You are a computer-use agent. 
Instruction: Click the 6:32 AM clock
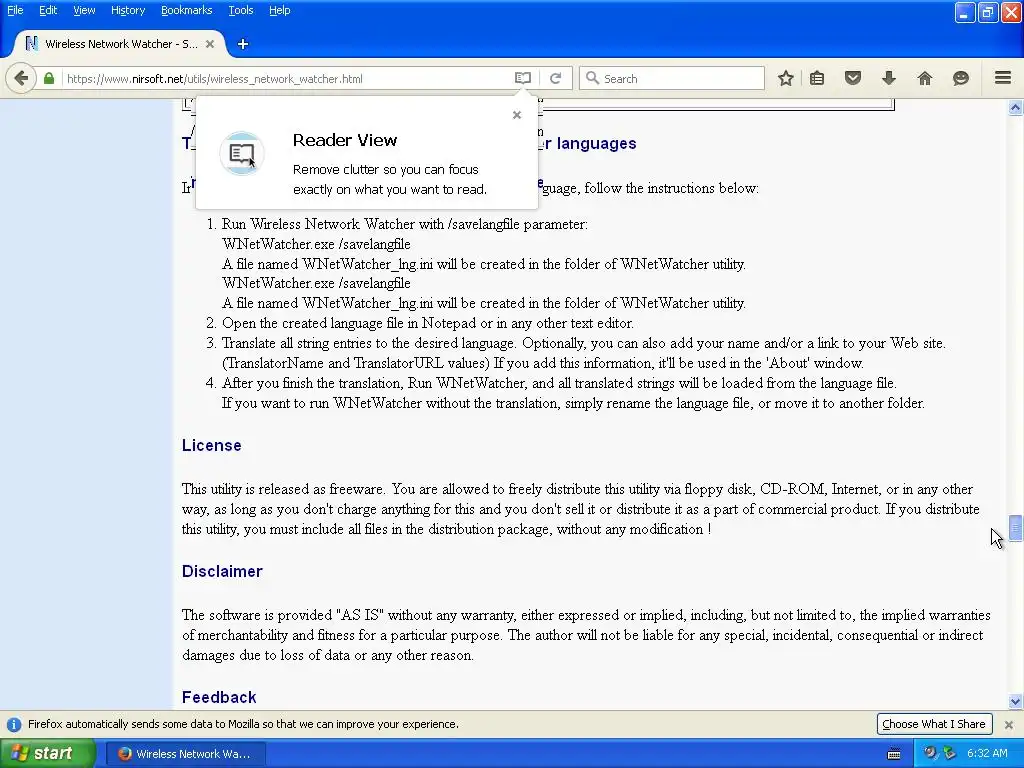point(987,753)
